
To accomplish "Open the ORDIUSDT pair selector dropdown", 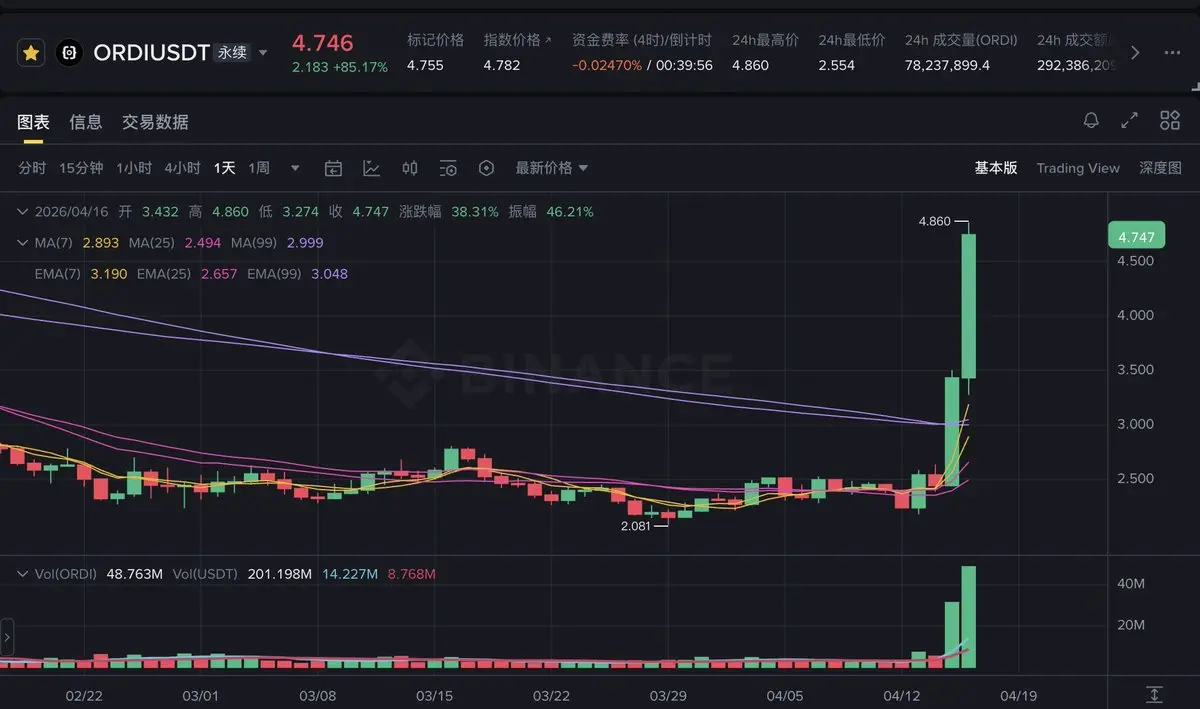I will pyautogui.click(x=264, y=53).
